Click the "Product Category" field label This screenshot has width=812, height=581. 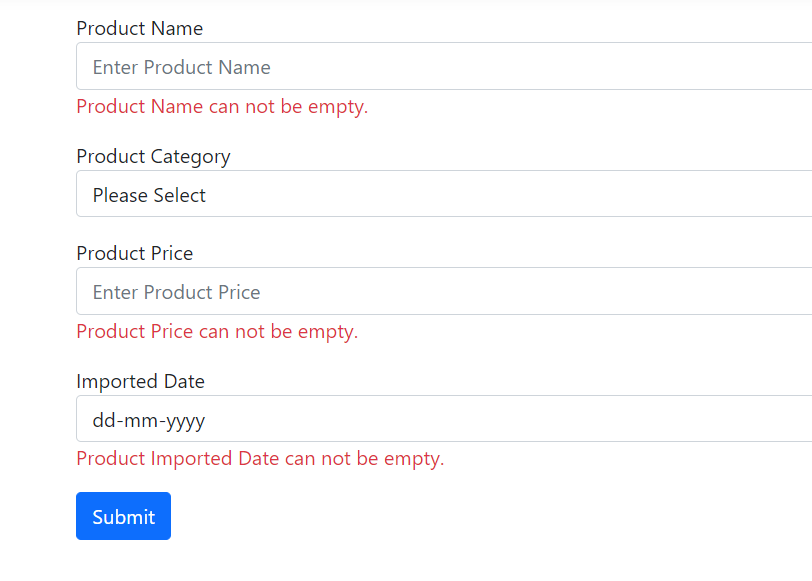[153, 156]
